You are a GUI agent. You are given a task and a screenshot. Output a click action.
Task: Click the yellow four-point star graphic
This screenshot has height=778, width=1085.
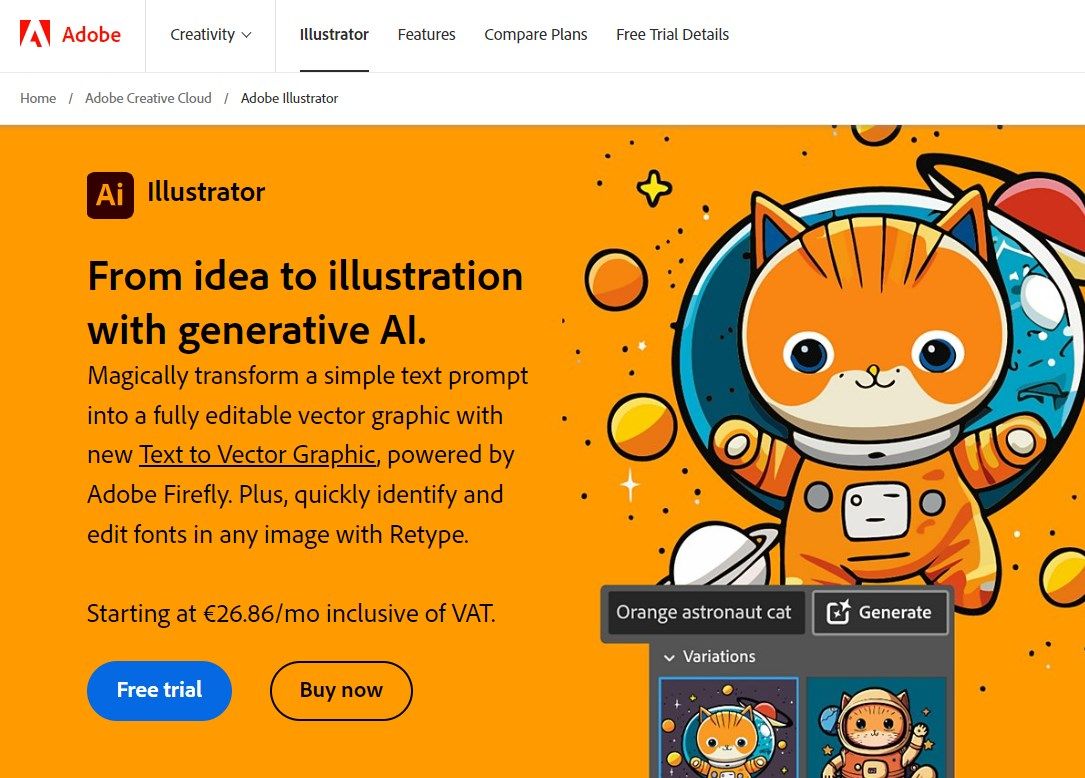coord(654,188)
